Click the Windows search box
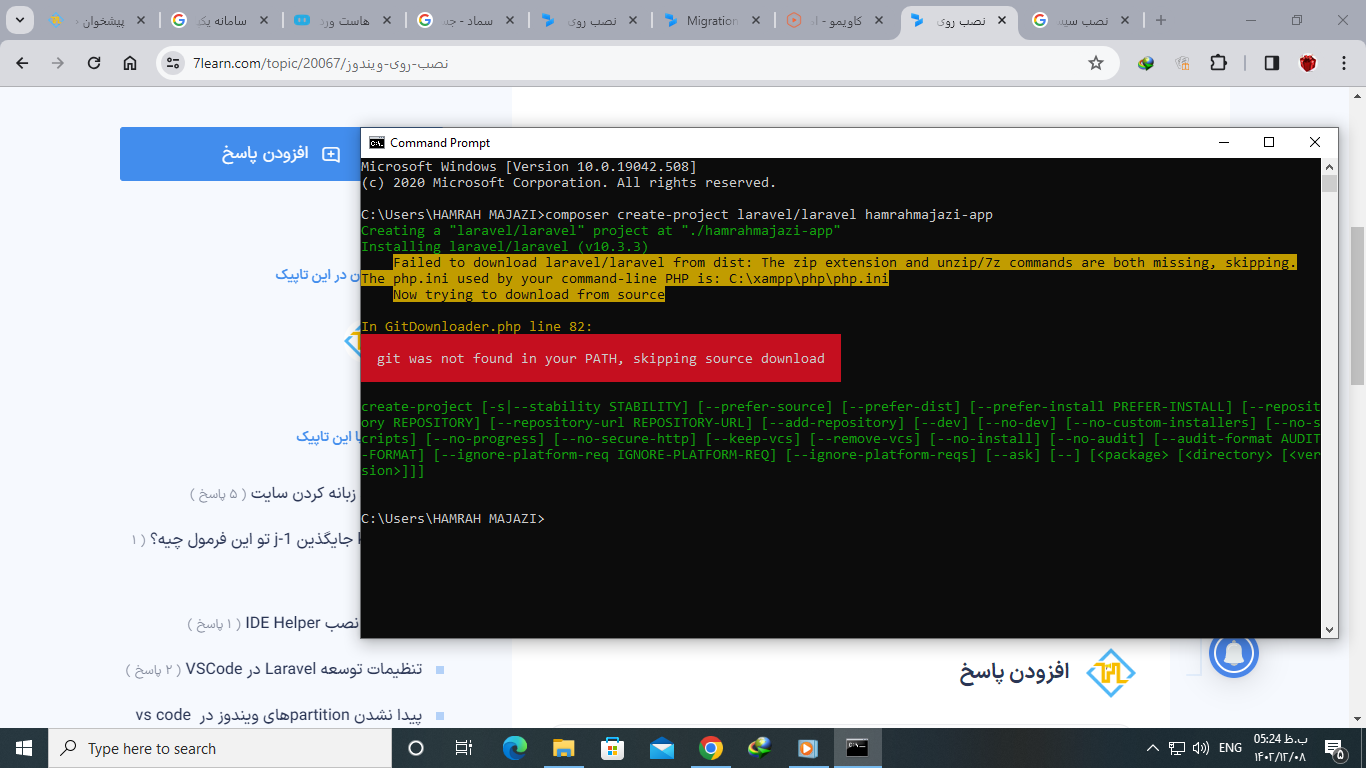 pos(220,748)
